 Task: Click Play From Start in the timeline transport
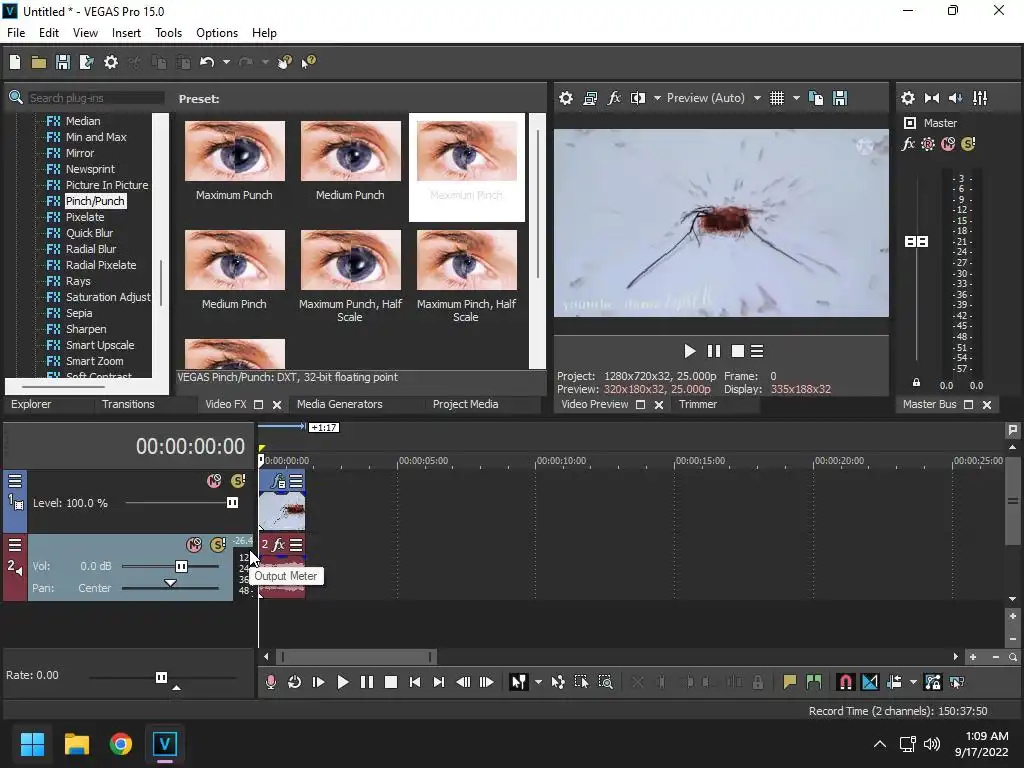pos(319,682)
